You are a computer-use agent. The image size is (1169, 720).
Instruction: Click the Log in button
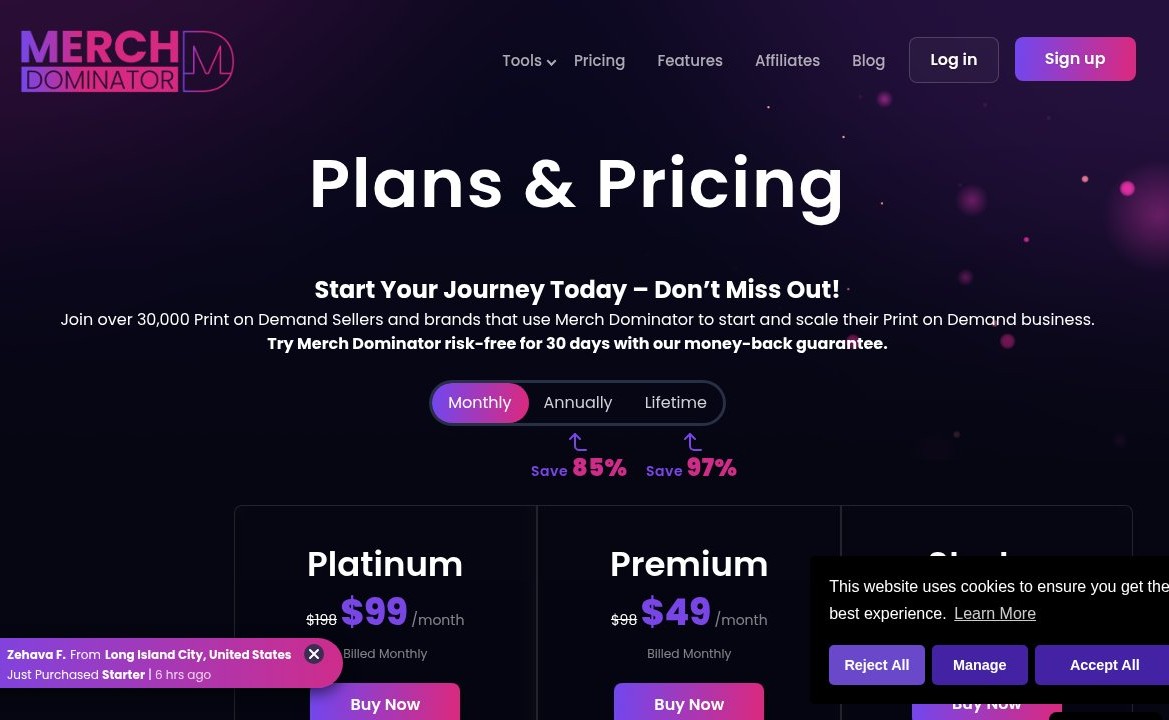click(x=954, y=60)
